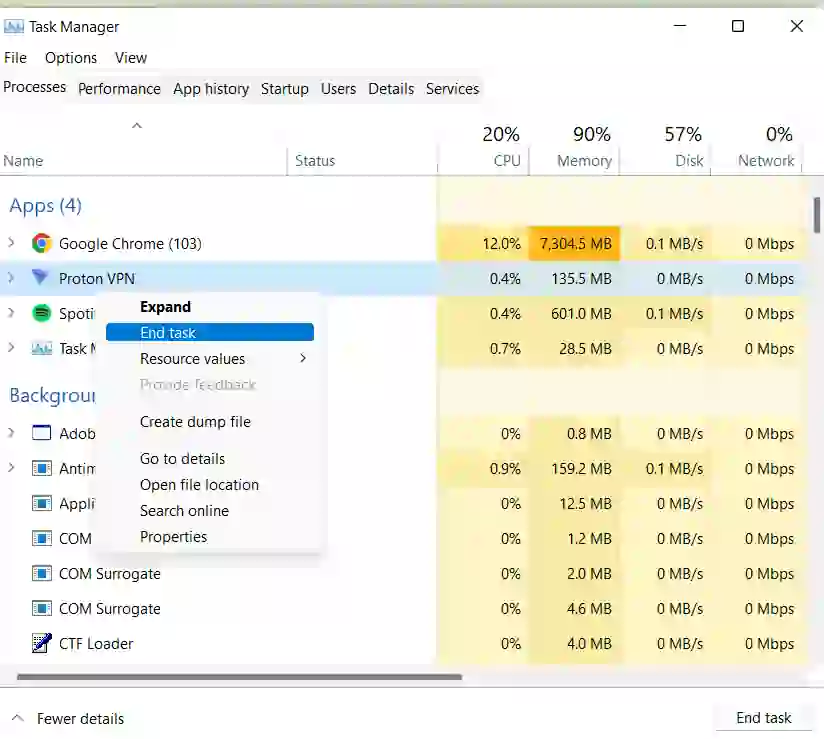Switch to the Services tab
Image resolution: width=824 pixels, height=739 pixels.
coord(452,89)
